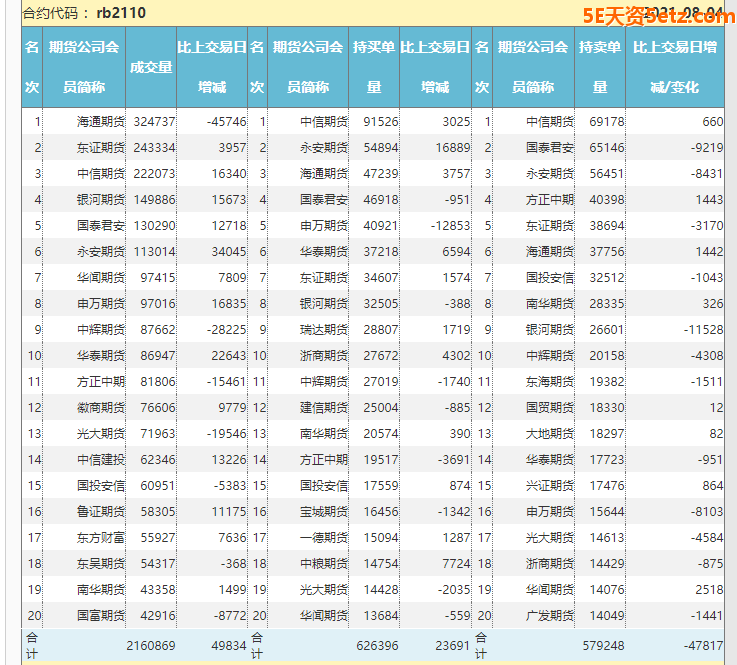Select 兴证期货 in short positions list
The image size is (737, 665).
(x=549, y=486)
